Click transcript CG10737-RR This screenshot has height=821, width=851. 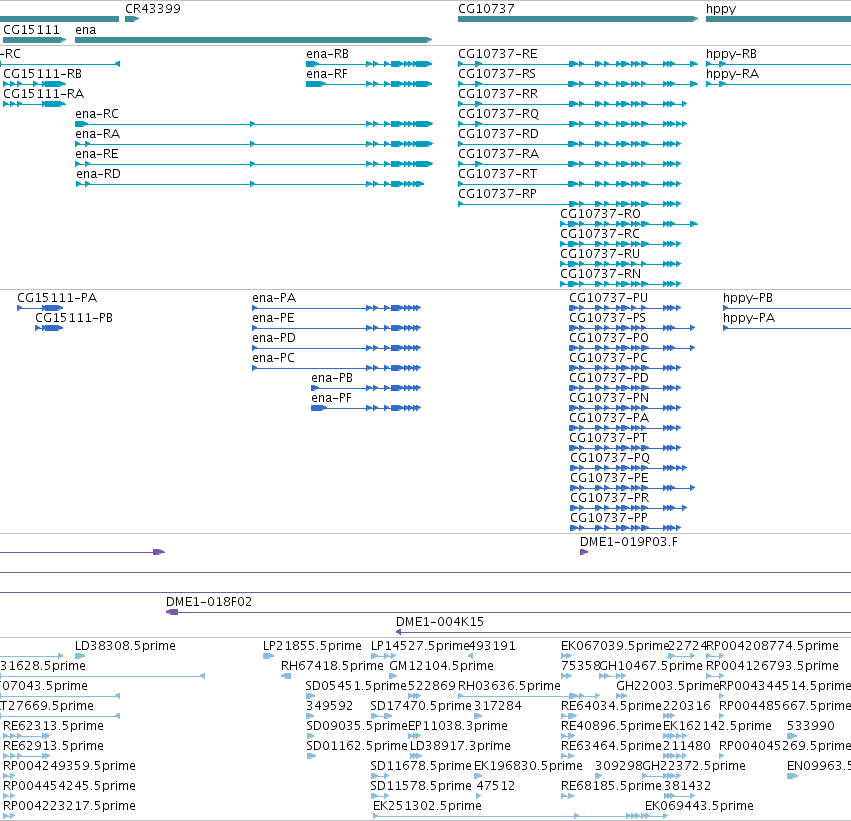pyautogui.click(x=573, y=104)
